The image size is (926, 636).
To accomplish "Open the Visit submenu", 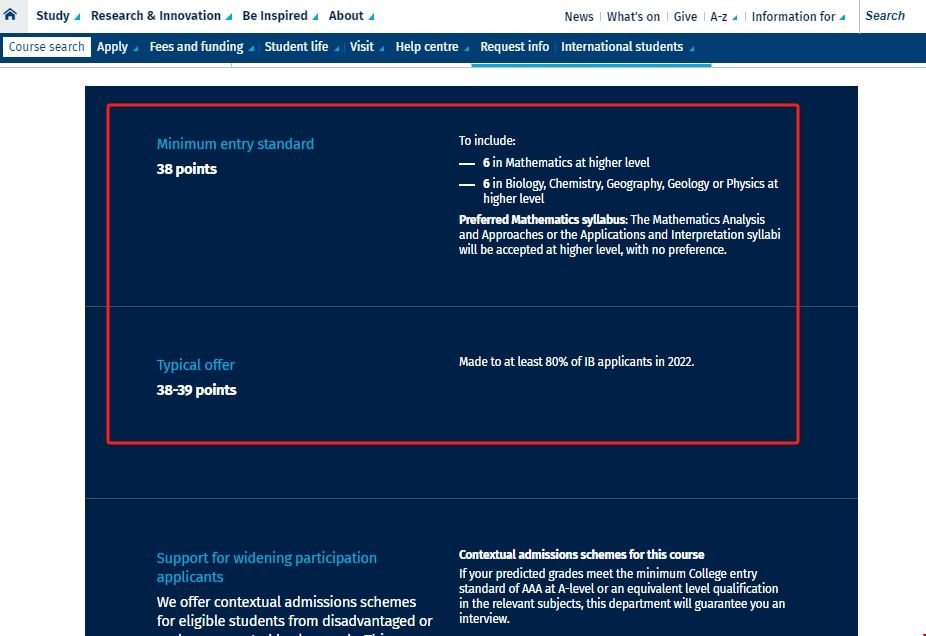I will click(x=366, y=47).
